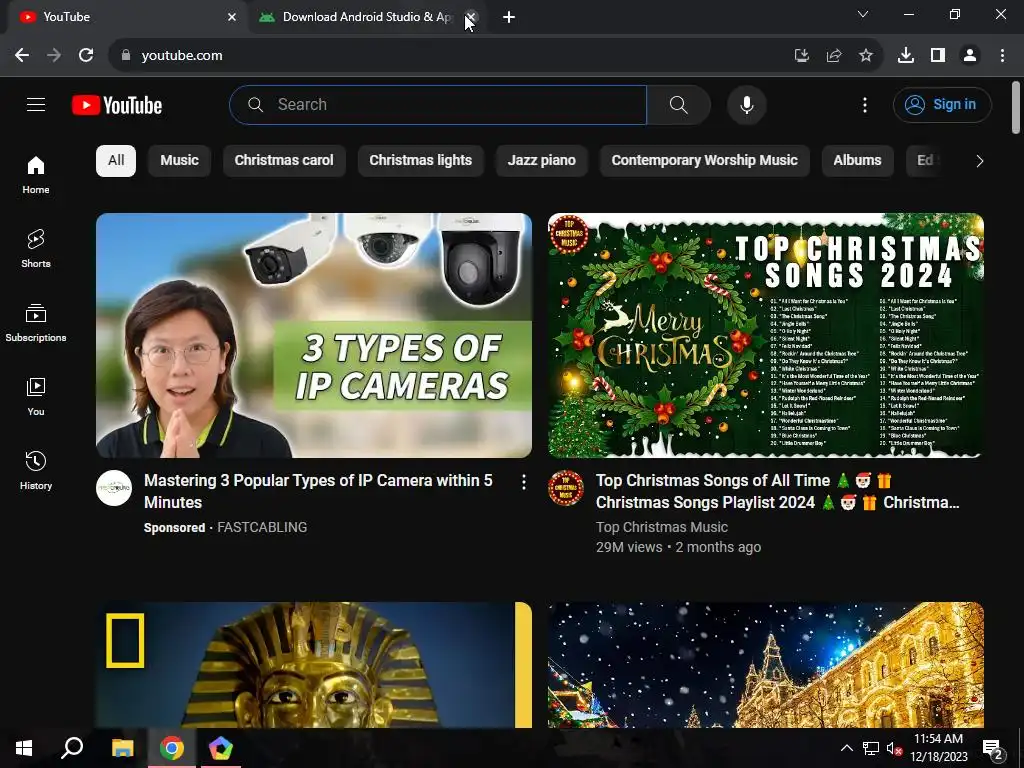Go back in browser history

pyautogui.click(x=22, y=56)
